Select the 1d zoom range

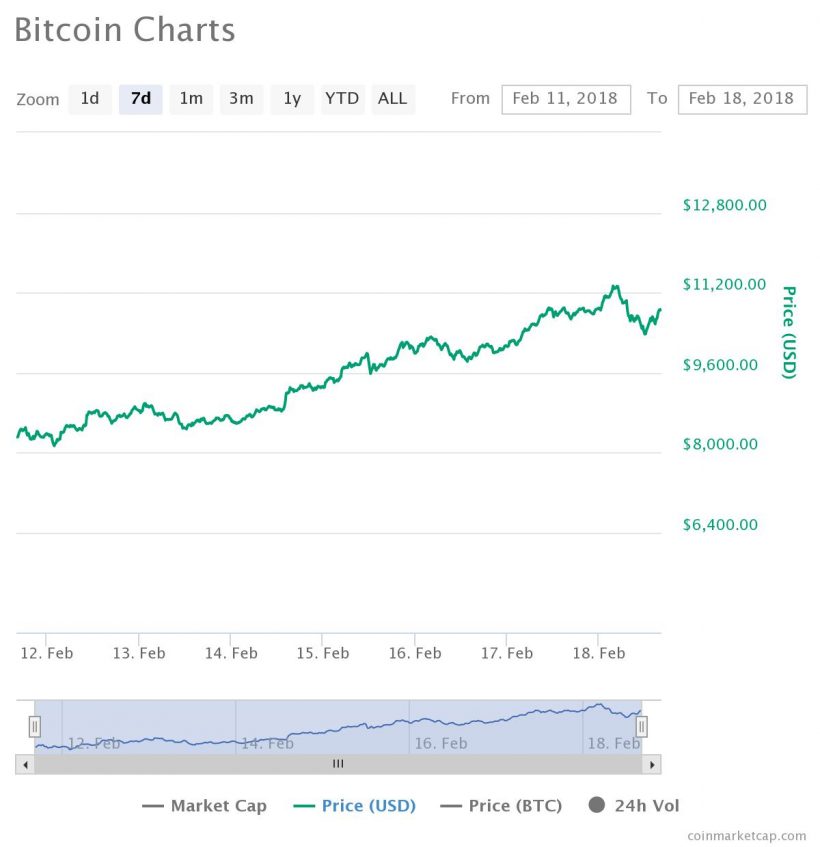pos(90,99)
